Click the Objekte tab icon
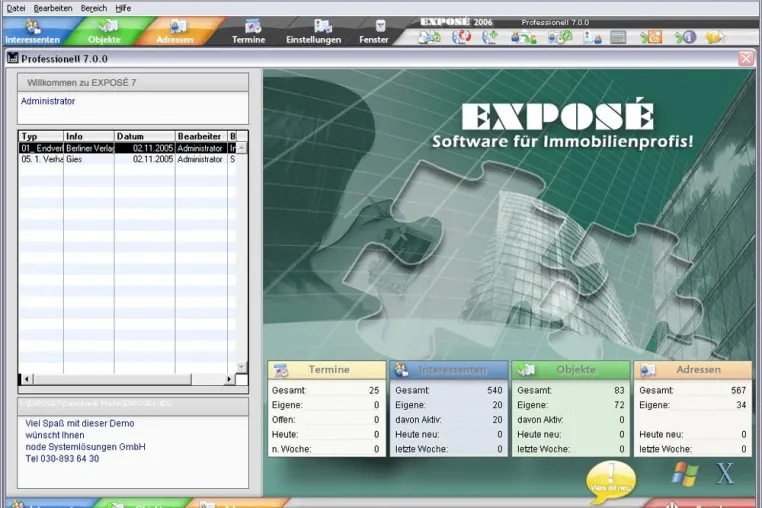Screen dimensions: 762x508 [107, 25]
